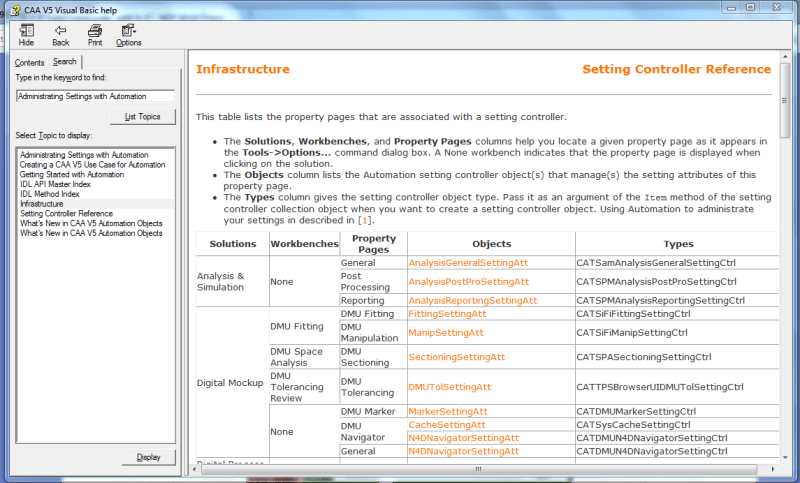Click the horizontal scrollbar thumb
The width and height of the screenshot is (800, 483).
479,469
